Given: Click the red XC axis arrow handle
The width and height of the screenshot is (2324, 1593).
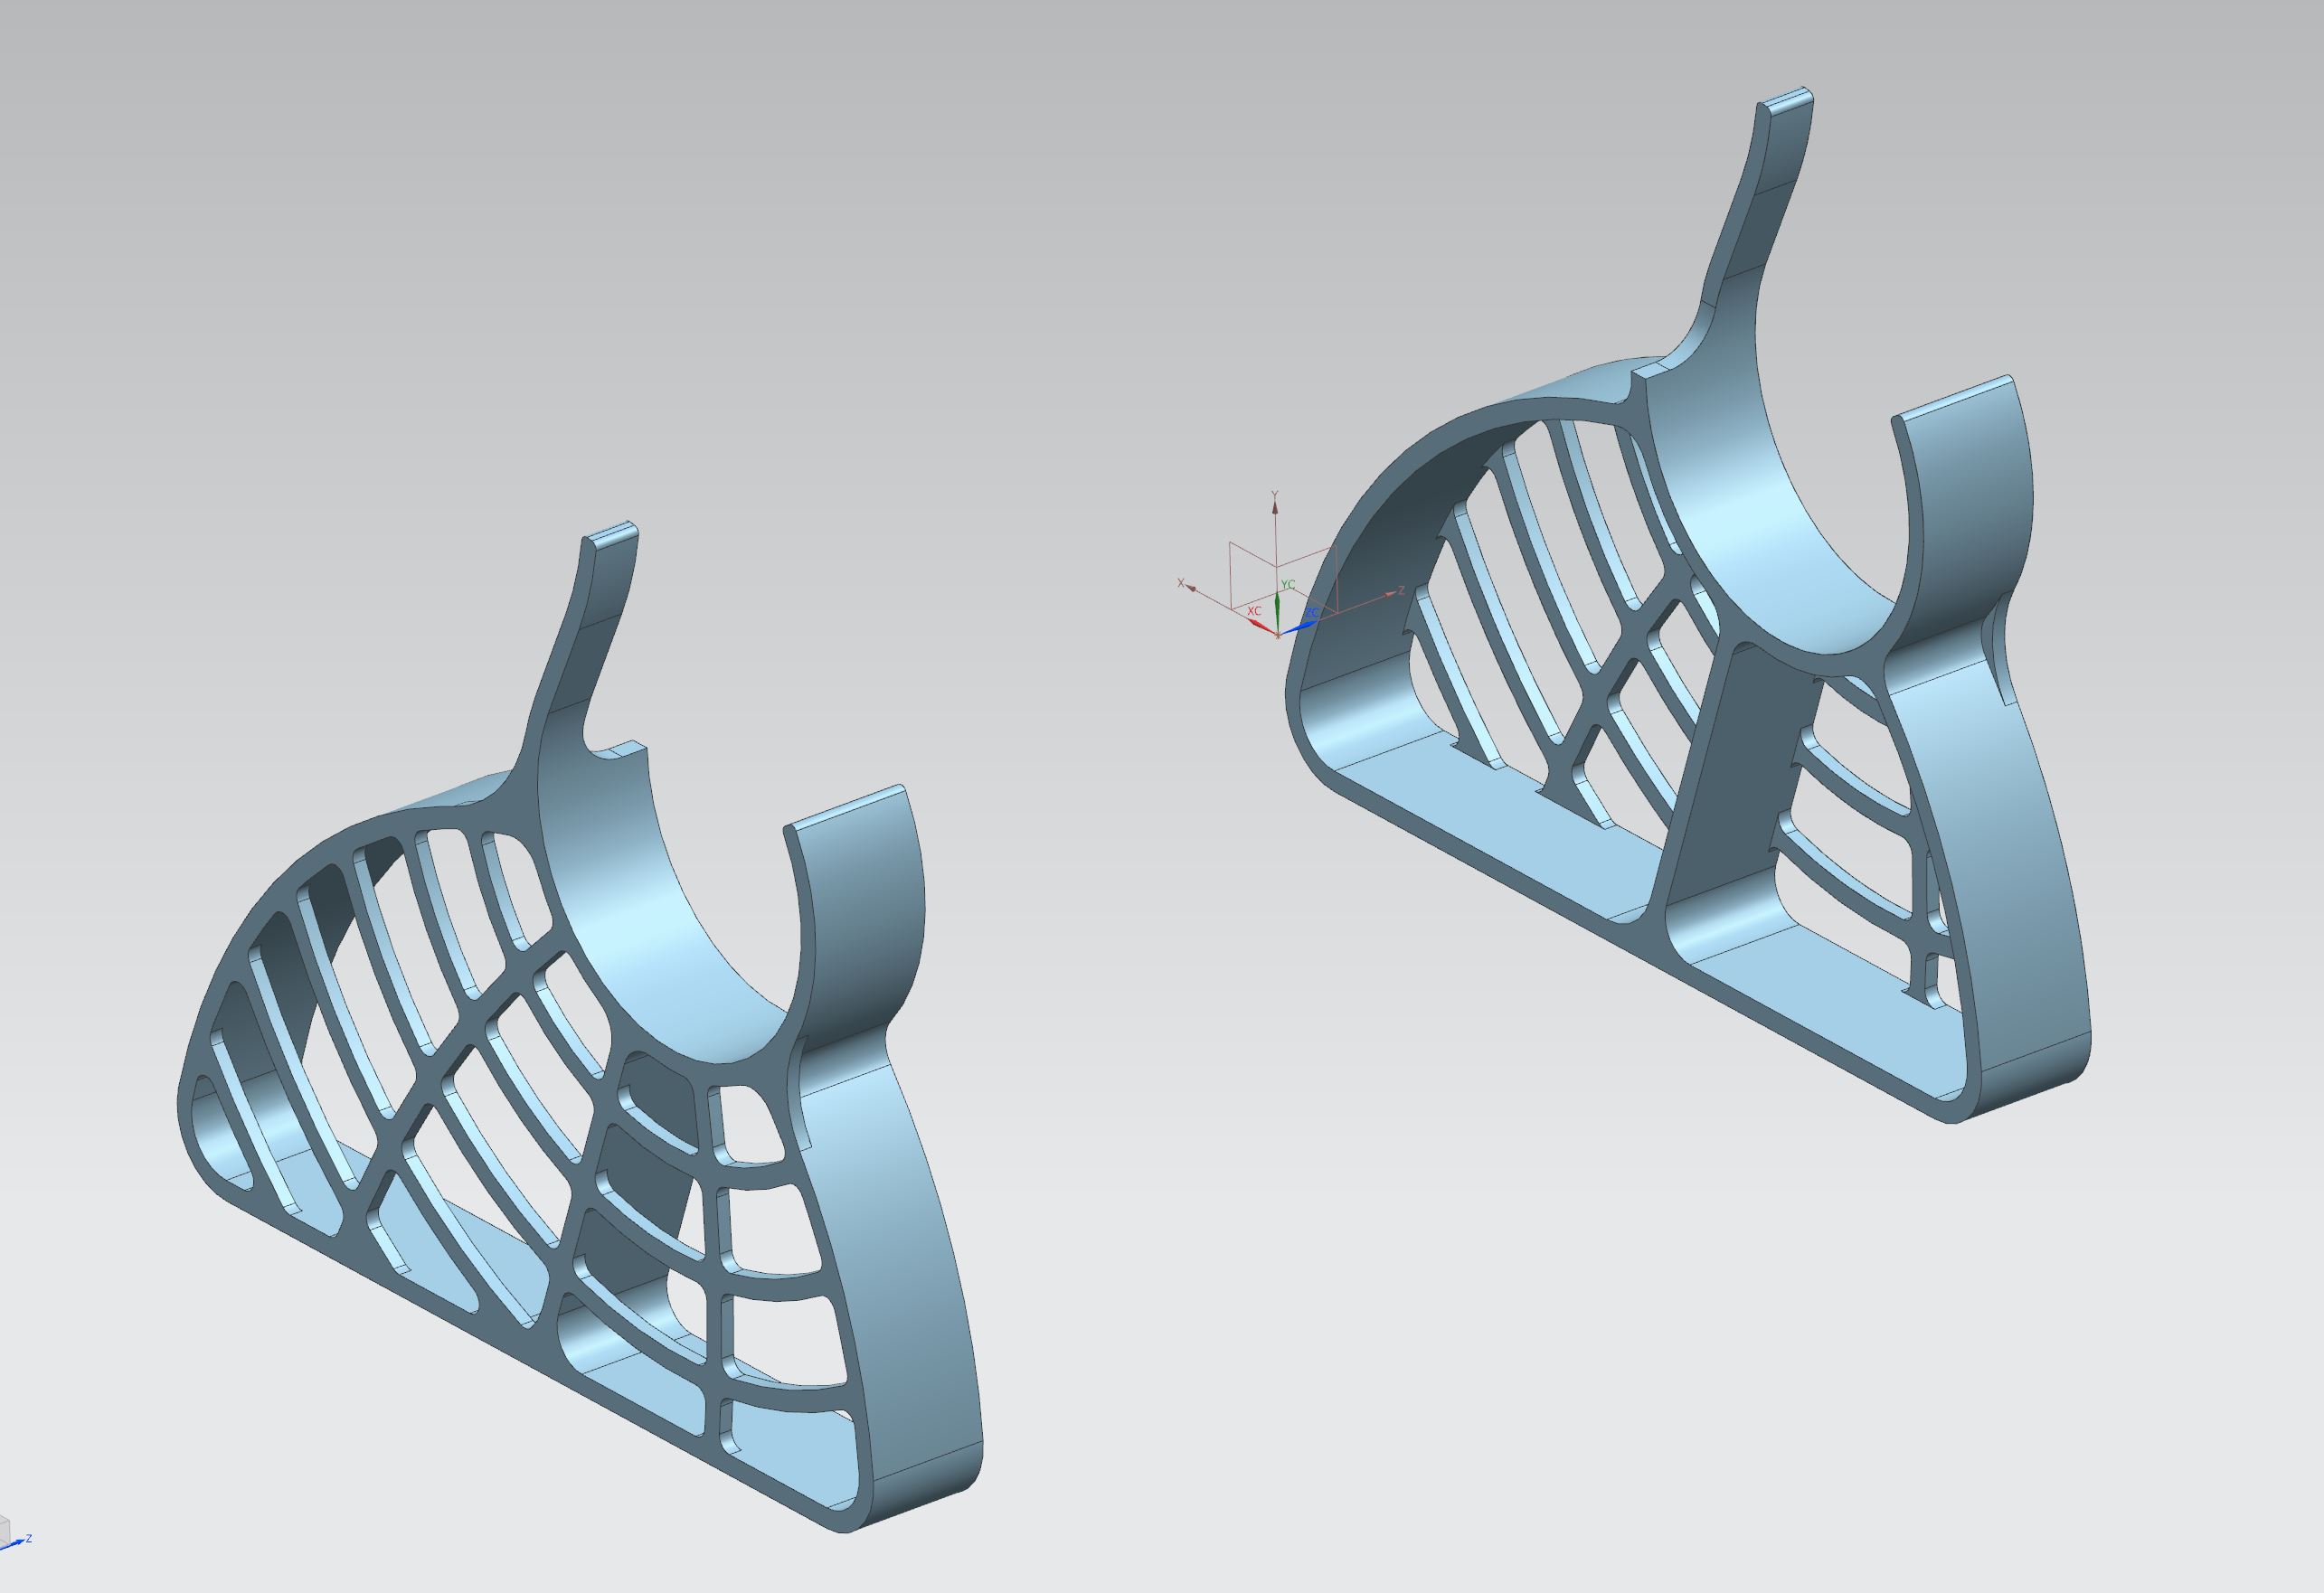Looking at the screenshot, I should (x=1260, y=624).
